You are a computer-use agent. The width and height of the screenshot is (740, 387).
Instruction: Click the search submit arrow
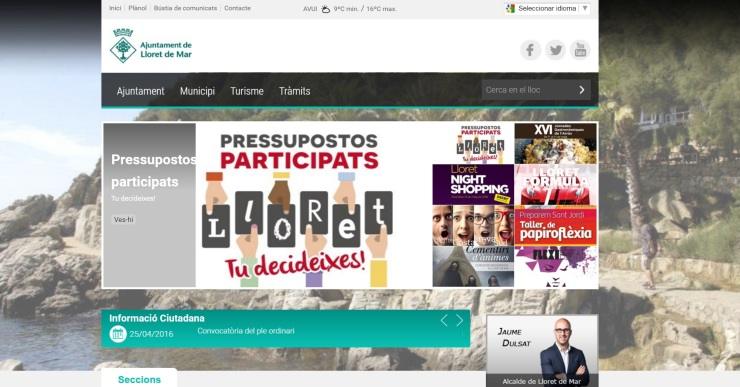coord(581,90)
